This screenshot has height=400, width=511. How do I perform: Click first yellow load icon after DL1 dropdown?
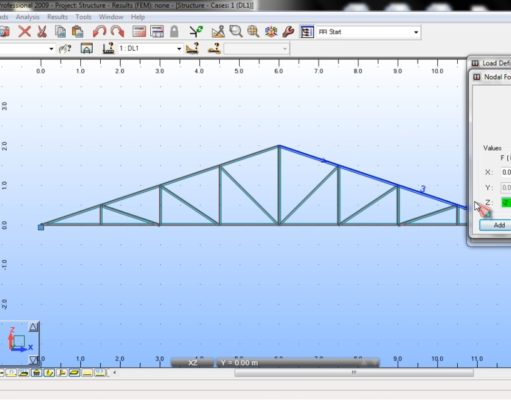click(193, 49)
